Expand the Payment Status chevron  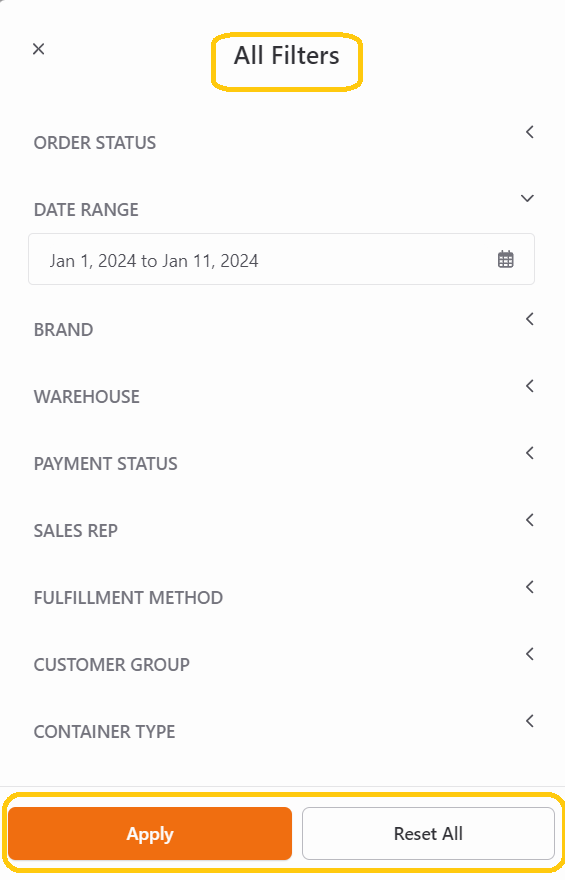click(529, 453)
